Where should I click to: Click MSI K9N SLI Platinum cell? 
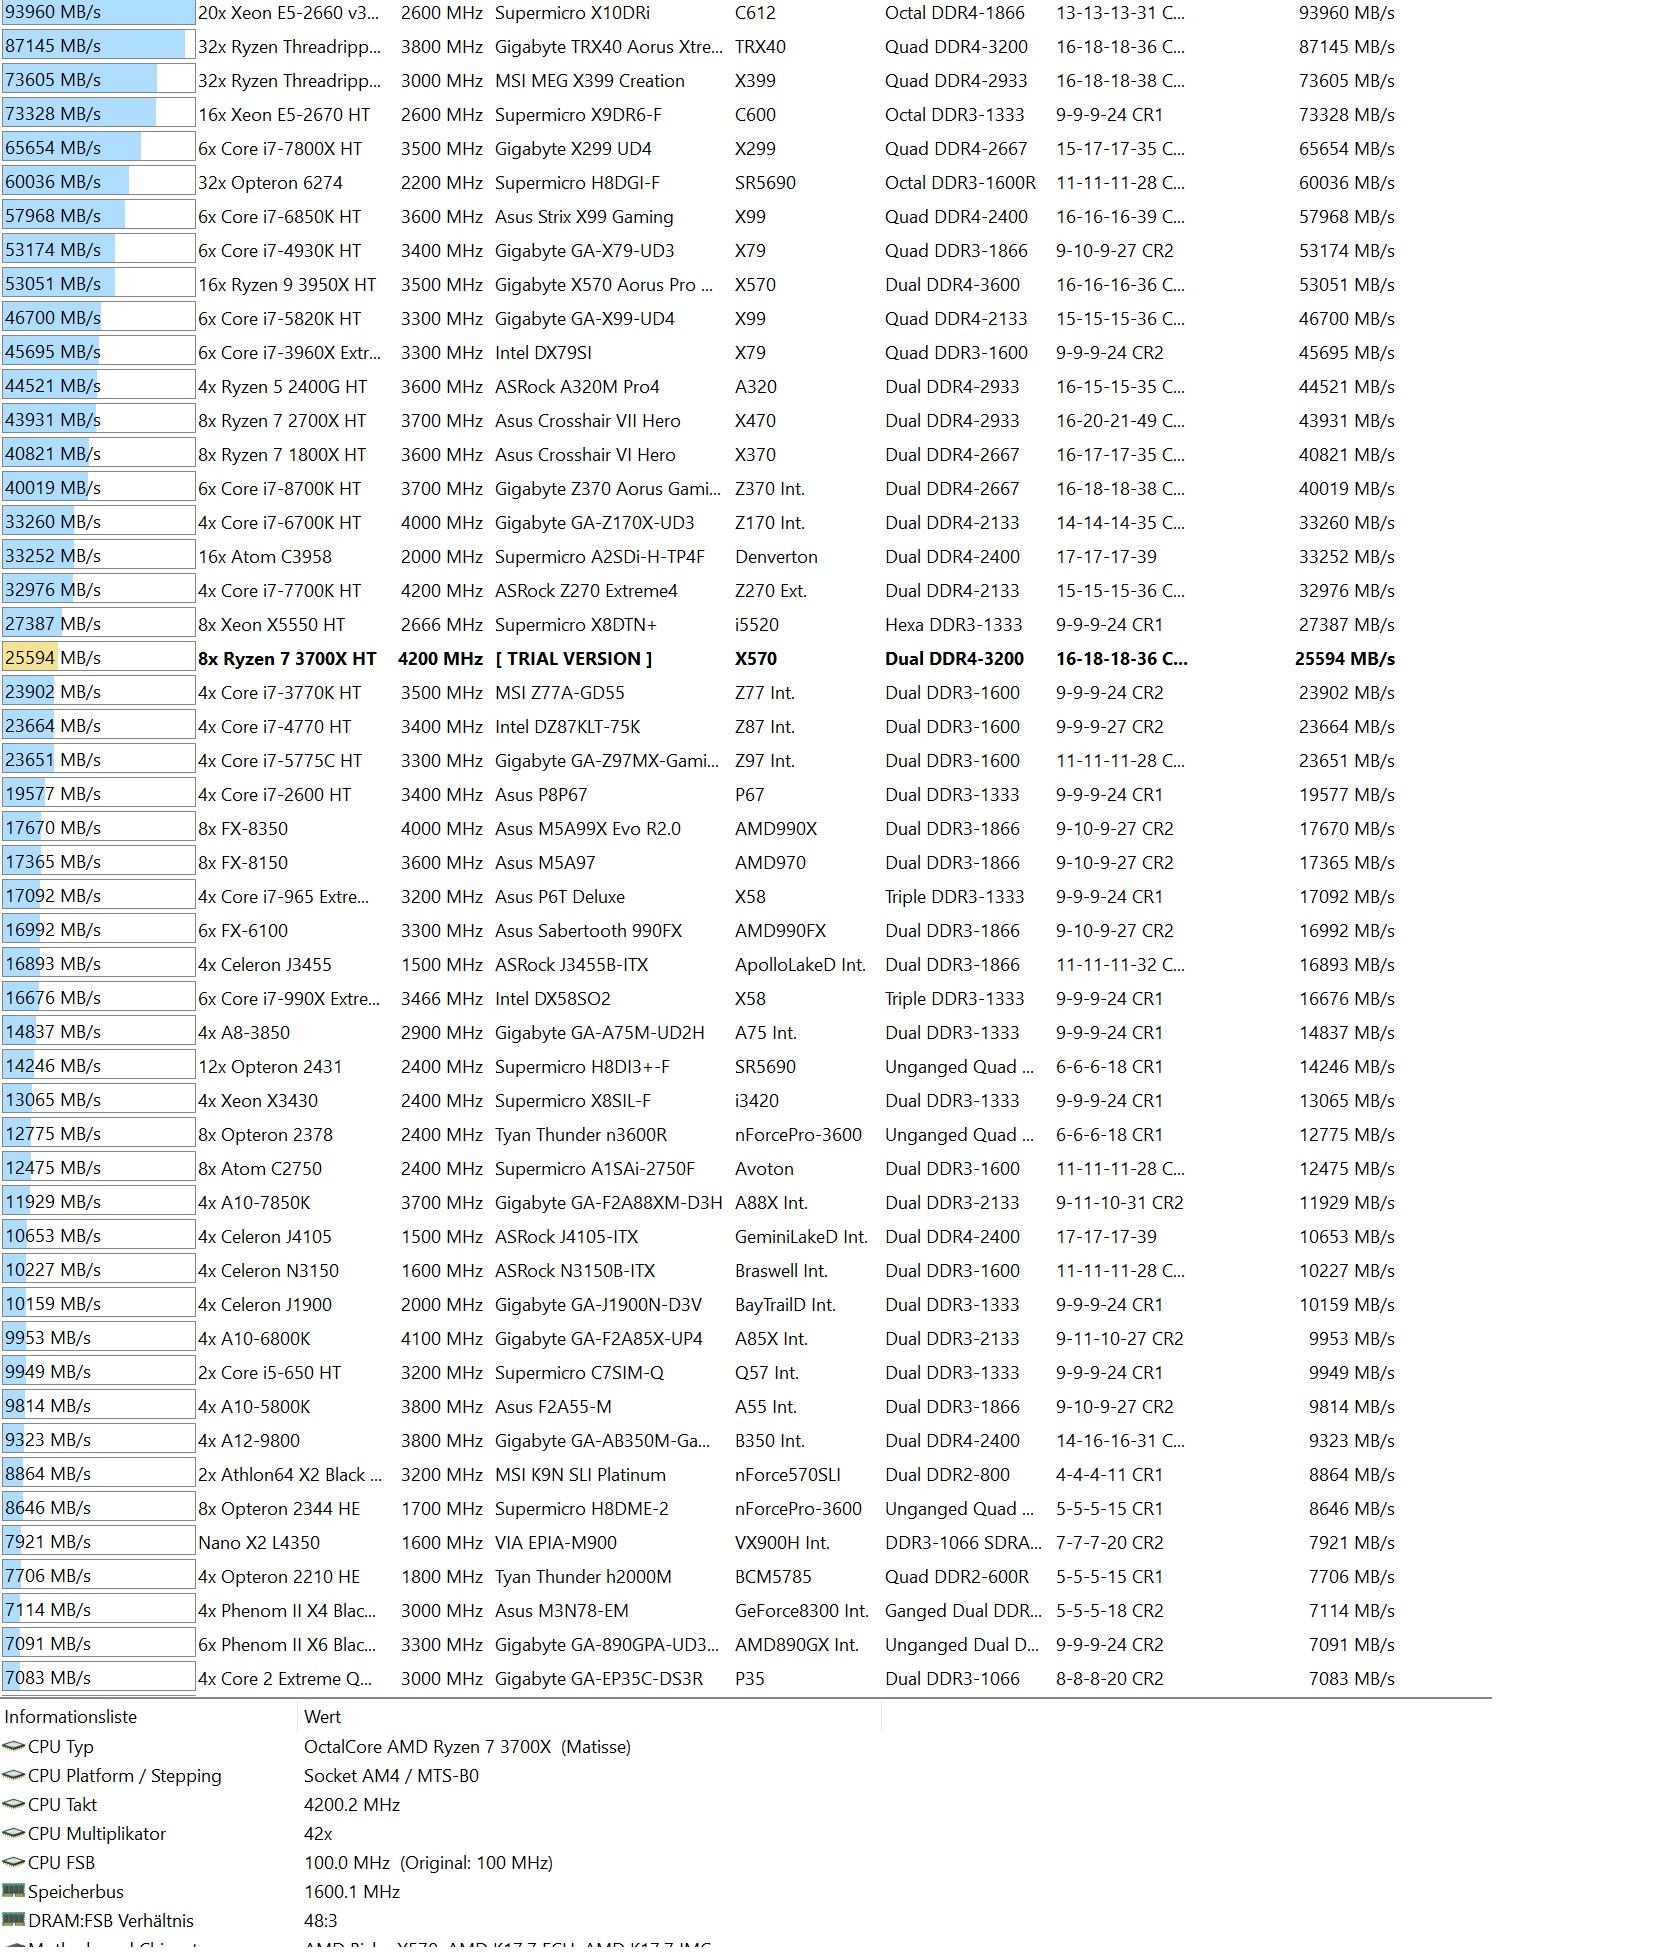click(580, 1474)
